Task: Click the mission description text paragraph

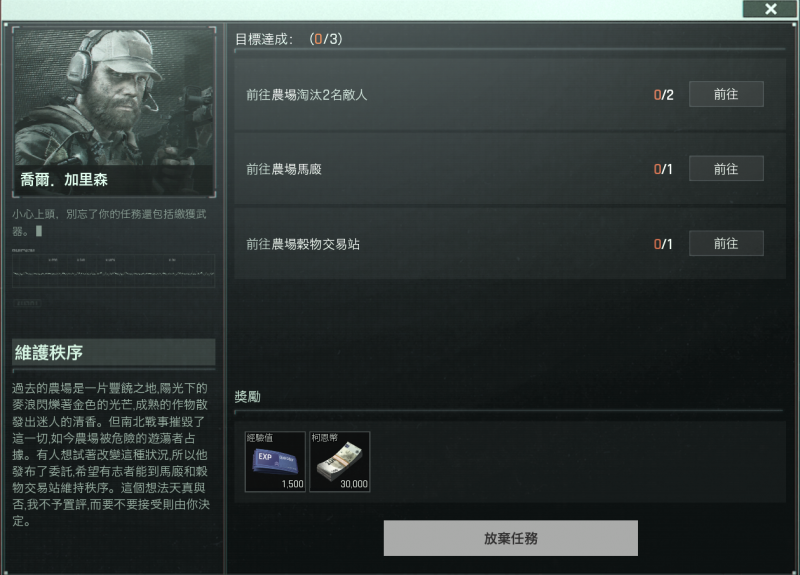Action: click(x=111, y=454)
